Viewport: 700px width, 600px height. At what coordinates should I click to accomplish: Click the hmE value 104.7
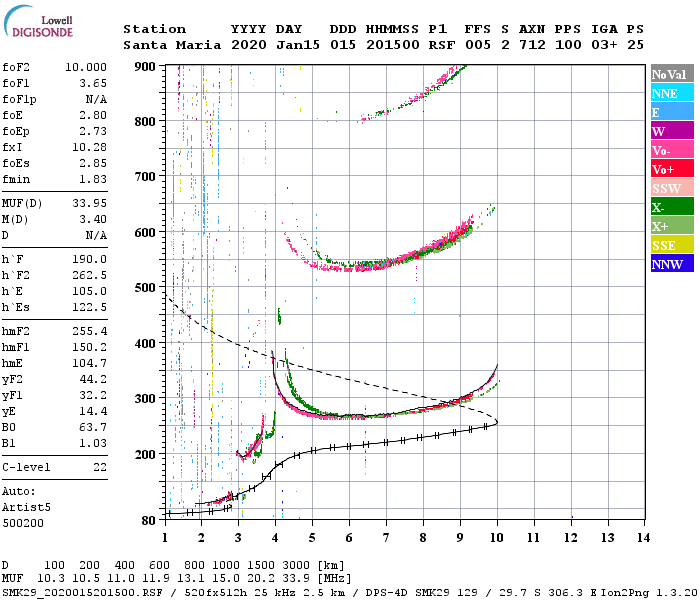coord(89,363)
